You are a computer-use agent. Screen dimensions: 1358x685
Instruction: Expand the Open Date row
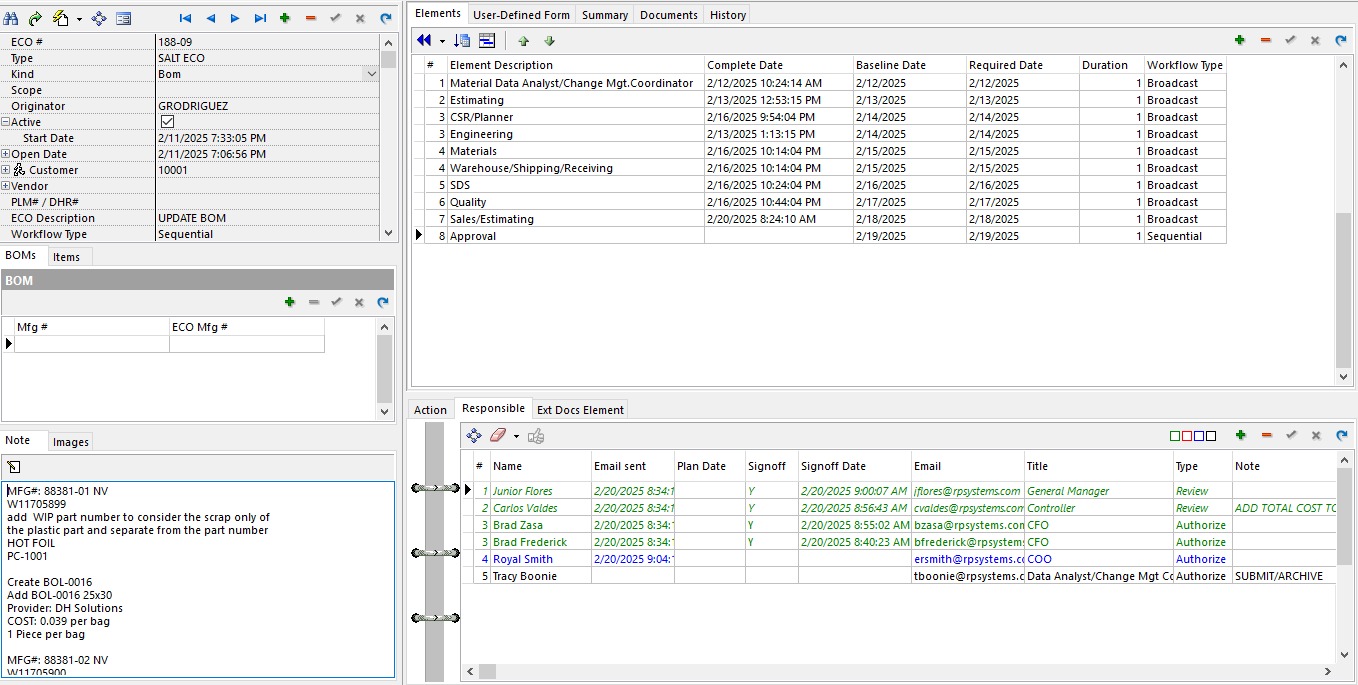coord(6,154)
